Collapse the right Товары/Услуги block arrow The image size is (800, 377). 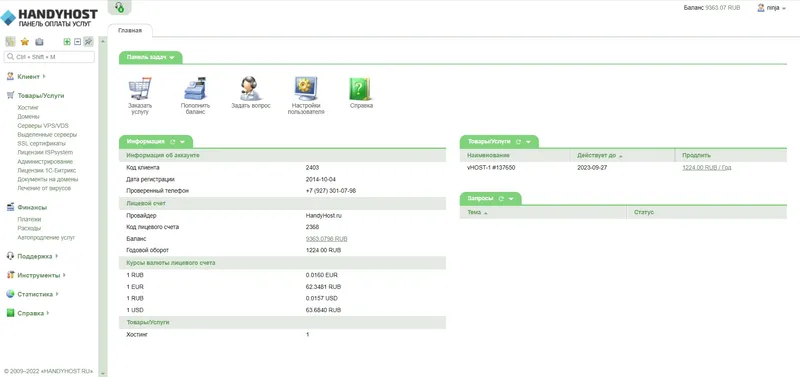coord(528,142)
